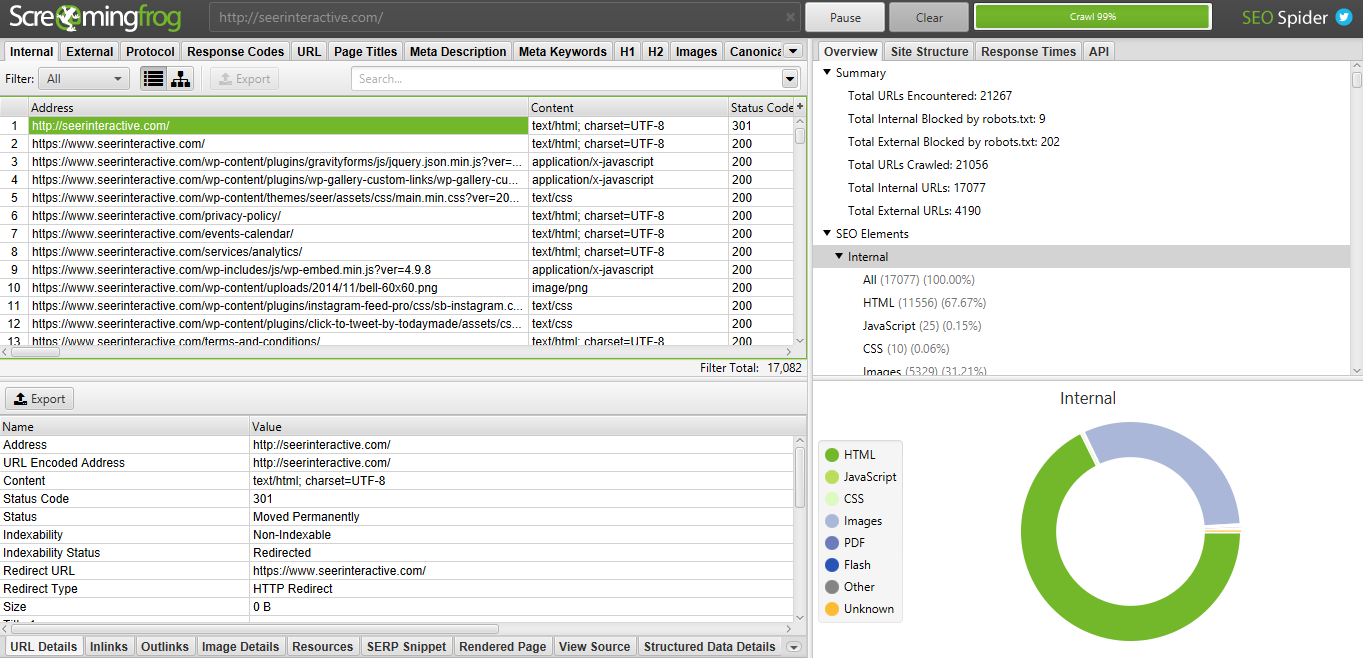The width and height of the screenshot is (1363, 658).
Task: Click the plus icon to add columns
Action: pos(800,107)
